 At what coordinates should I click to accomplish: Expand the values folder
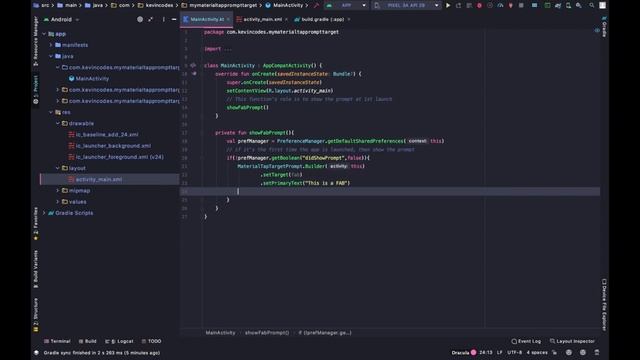tap(58, 202)
